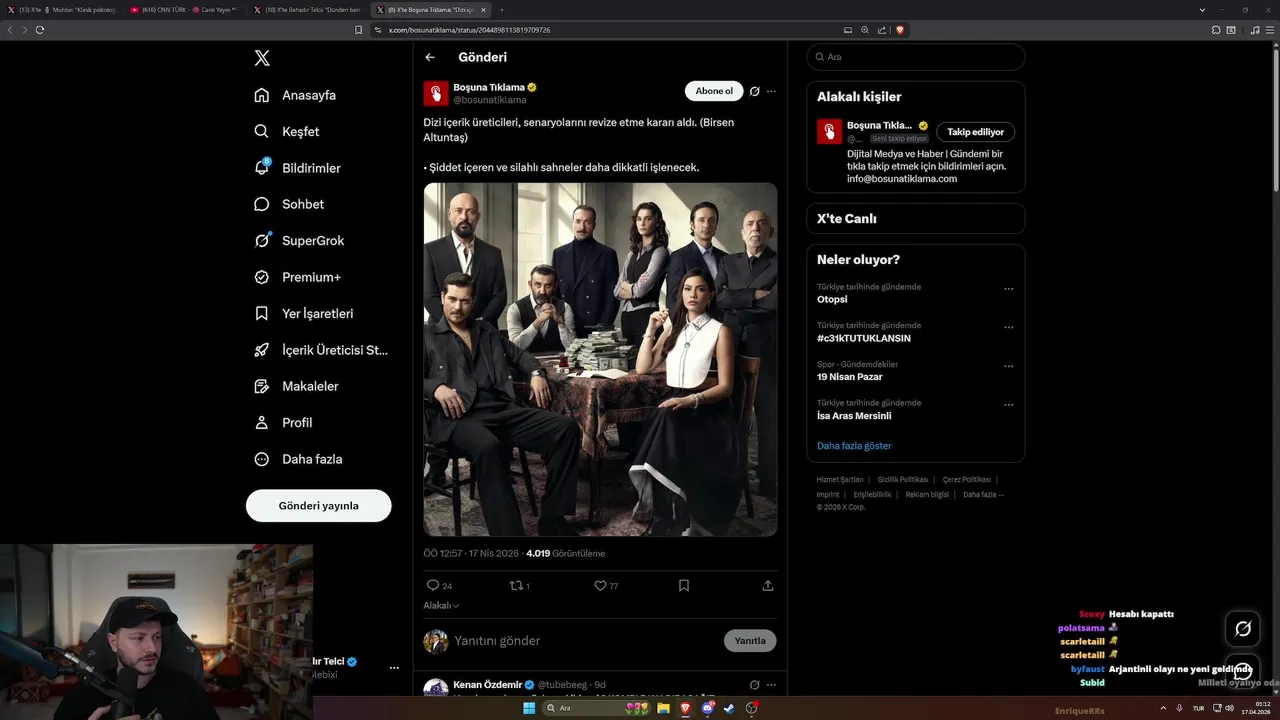Click Grok icon next to Abone ol

click(x=755, y=91)
